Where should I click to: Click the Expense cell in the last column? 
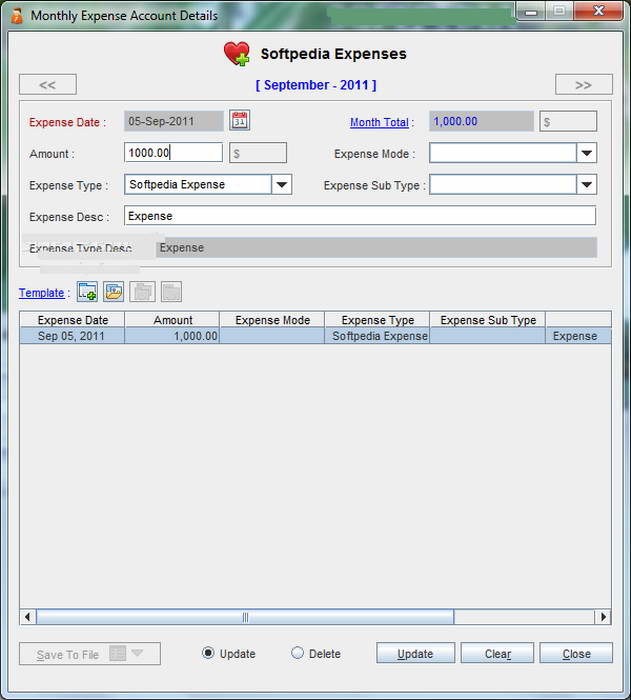(x=578, y=336)
